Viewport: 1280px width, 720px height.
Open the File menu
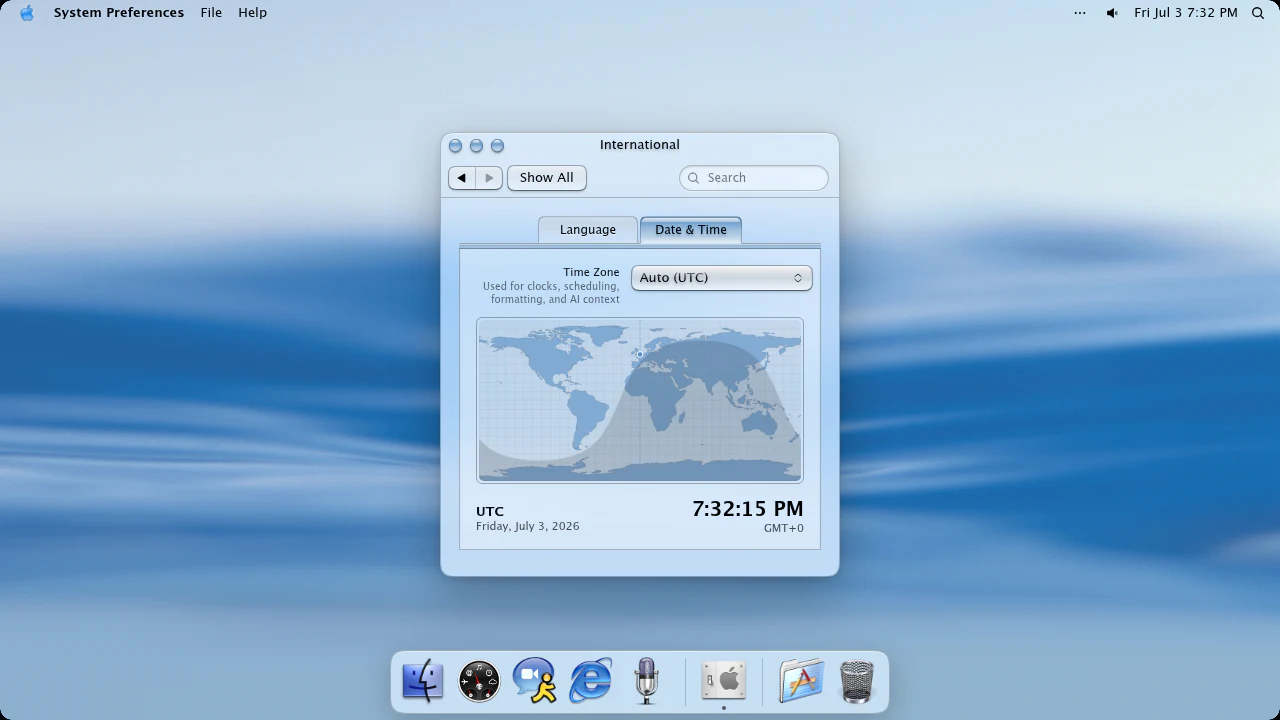[211, 13]
